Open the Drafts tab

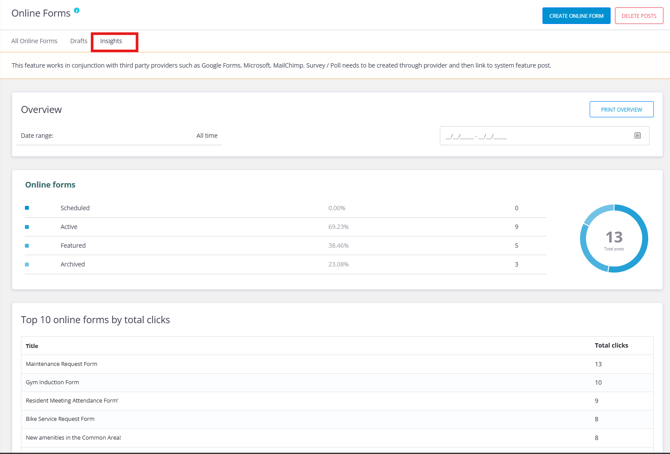point(79,41)
